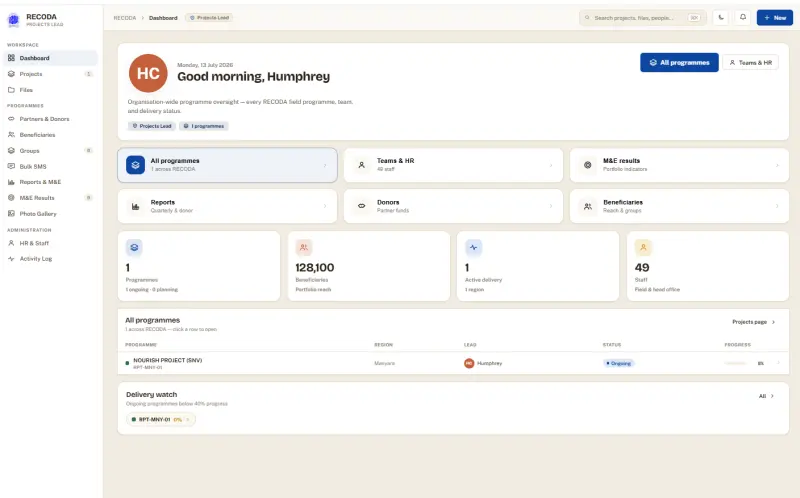
Task: Click the Teams & HR card person icon
Action: click(x=361, y=165)
